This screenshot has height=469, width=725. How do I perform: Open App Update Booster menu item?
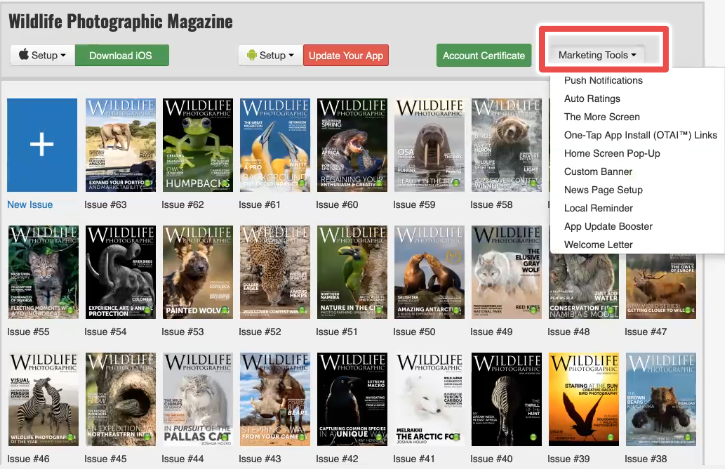[608, 226]
